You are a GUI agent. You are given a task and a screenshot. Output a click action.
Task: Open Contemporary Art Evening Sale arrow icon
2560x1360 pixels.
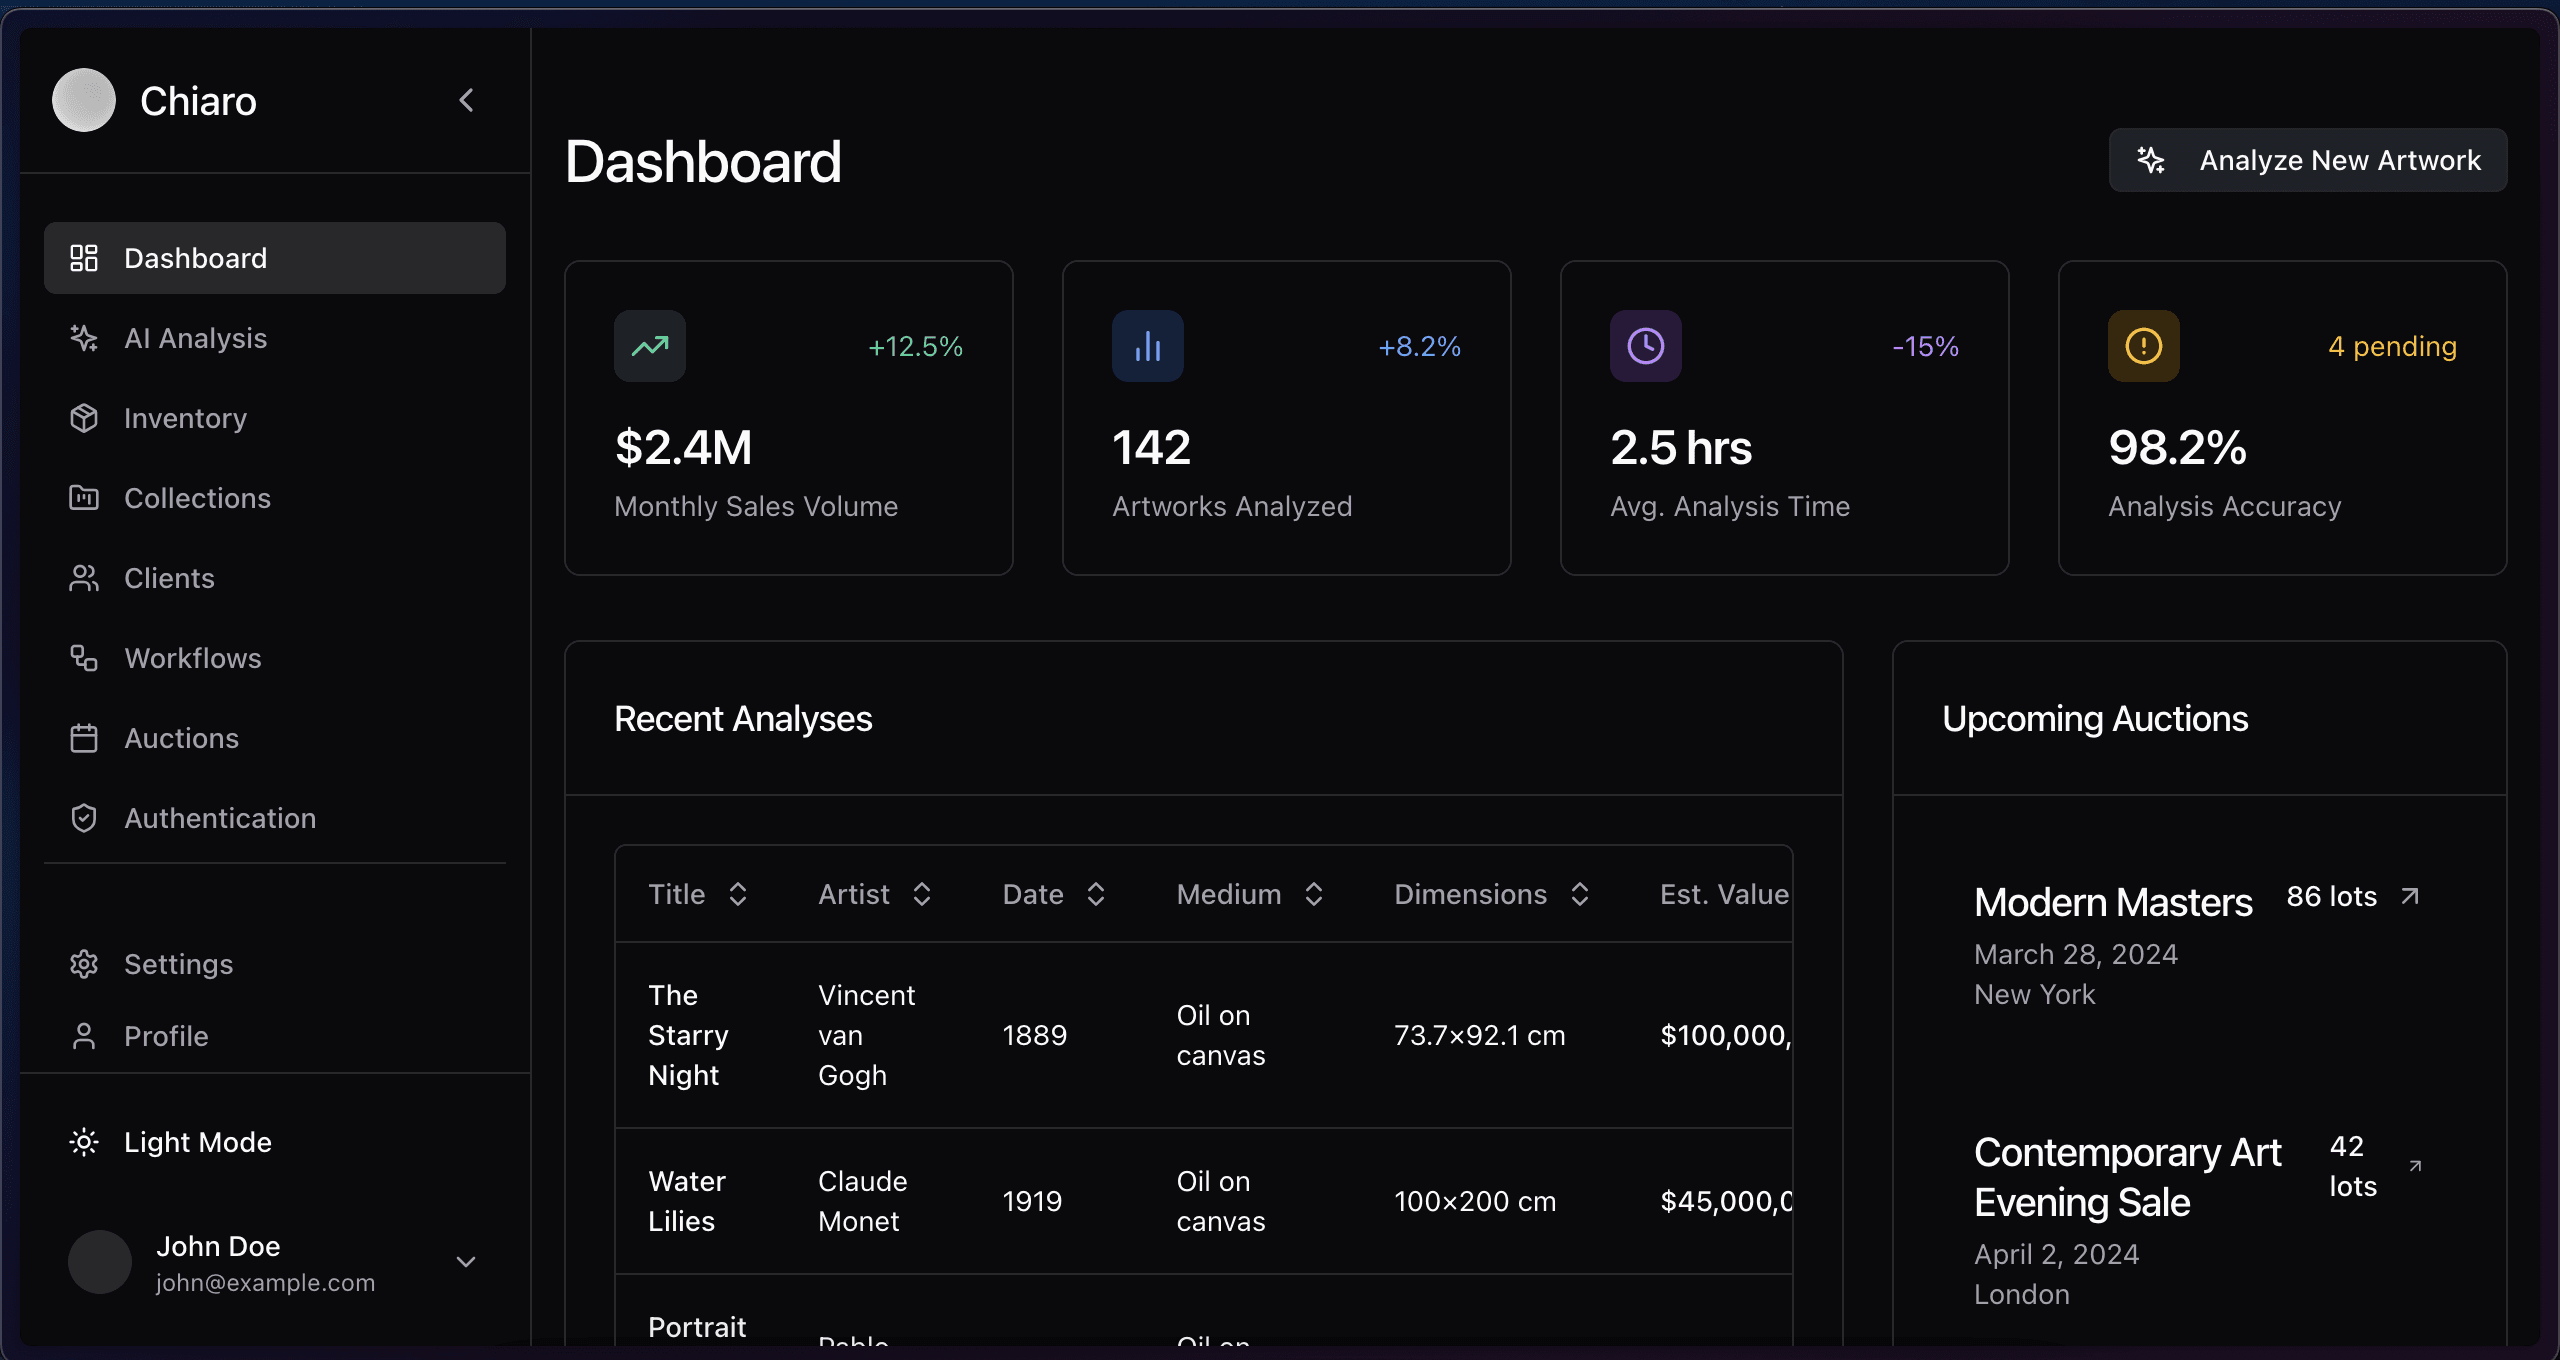pos(2415,1166)
